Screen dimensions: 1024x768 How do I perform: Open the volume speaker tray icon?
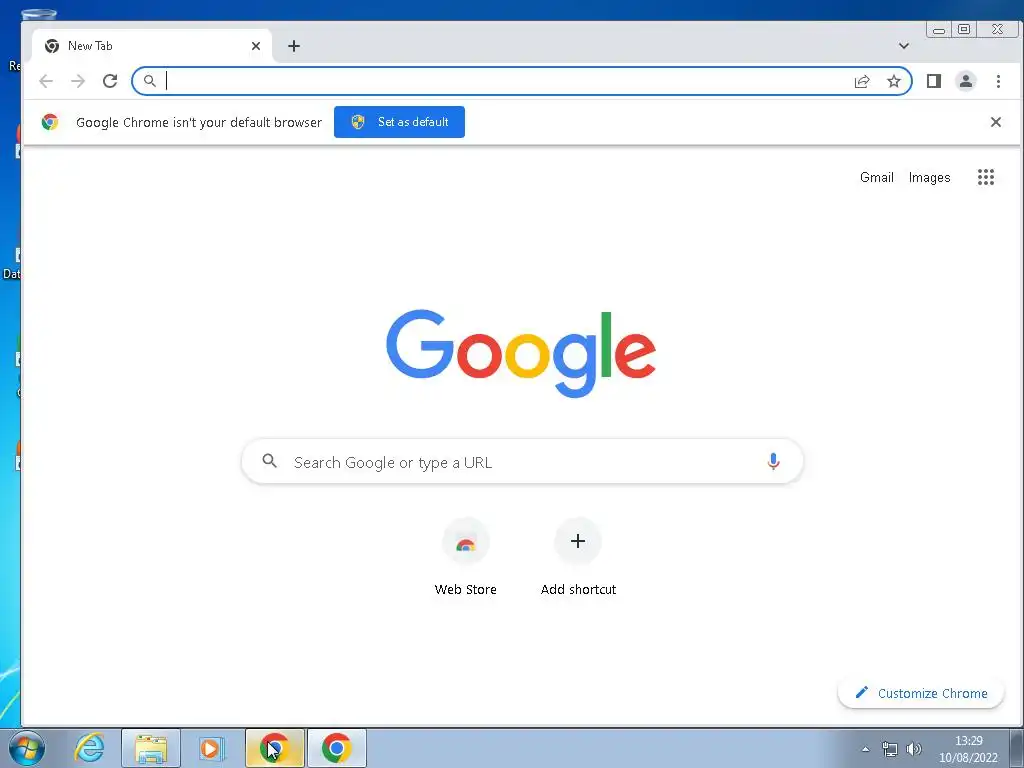coord(914,749)
